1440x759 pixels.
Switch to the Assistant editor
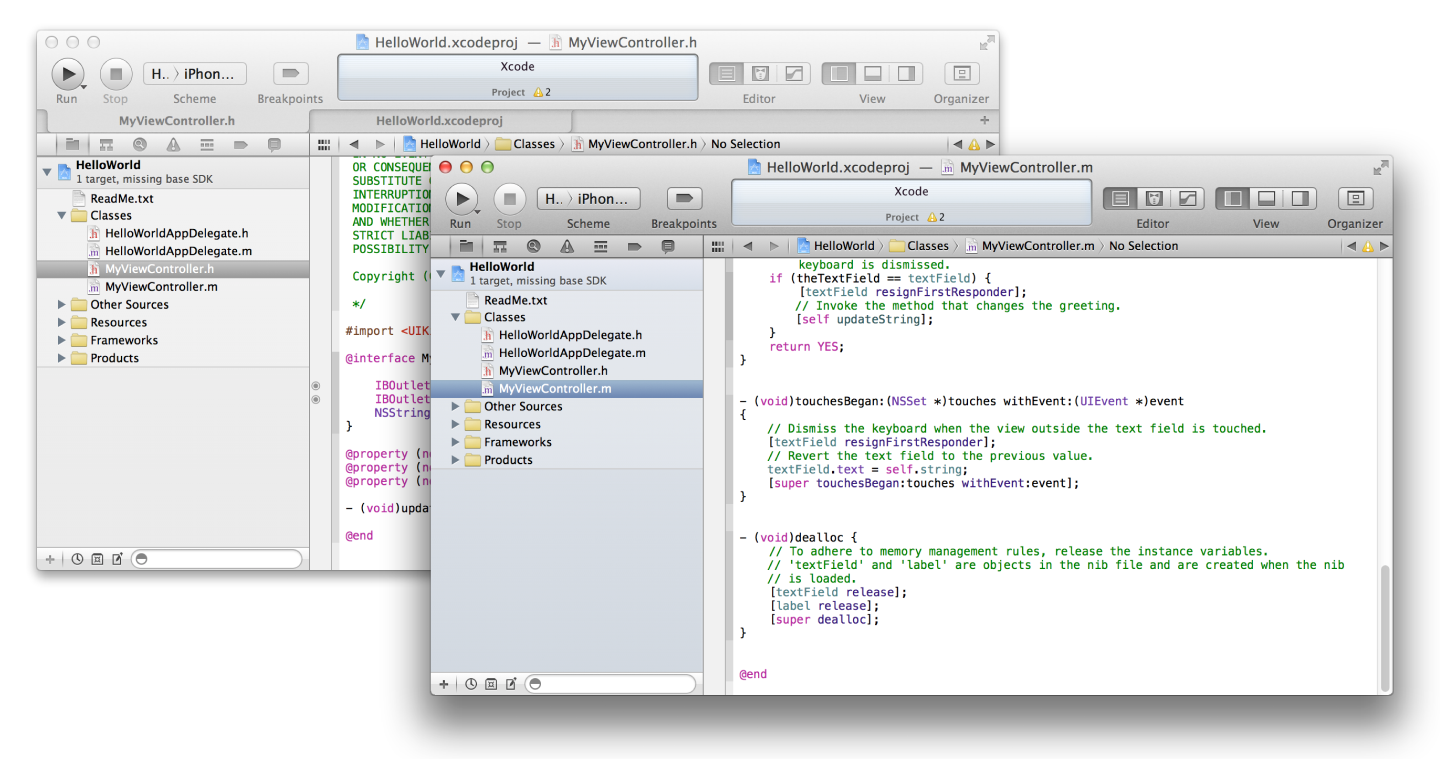click(x=1152, y=198)
